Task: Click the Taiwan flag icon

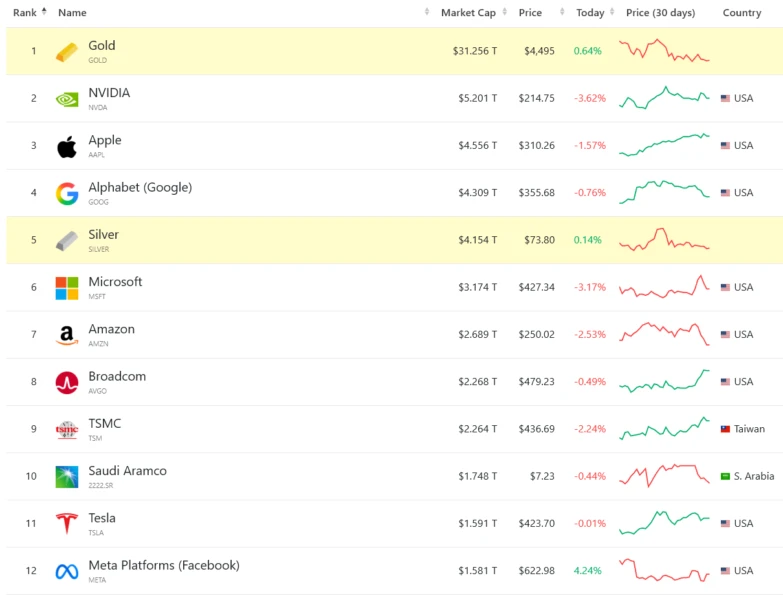Action: (725, 429)
